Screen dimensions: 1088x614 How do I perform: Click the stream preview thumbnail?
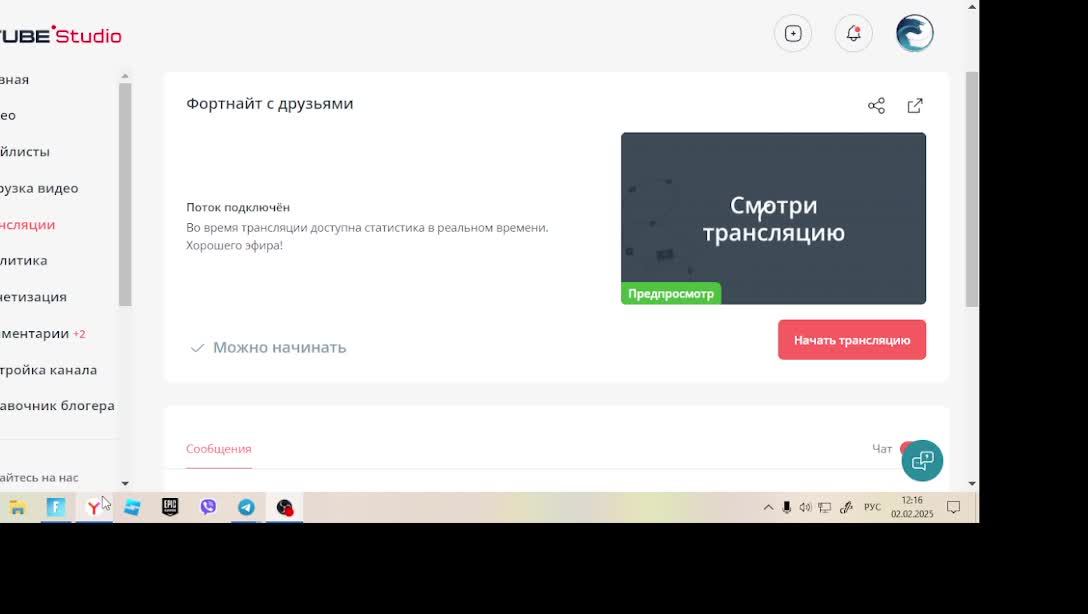click(x=773, y=219)
